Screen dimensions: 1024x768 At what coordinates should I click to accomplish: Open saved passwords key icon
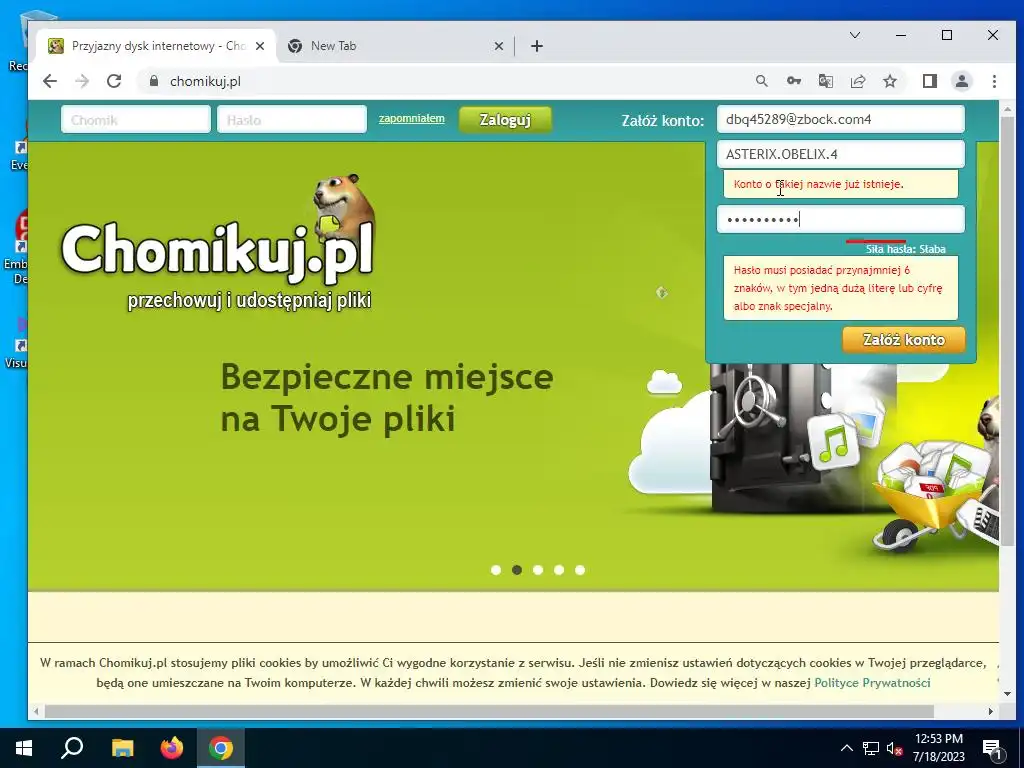coord(793,81)
